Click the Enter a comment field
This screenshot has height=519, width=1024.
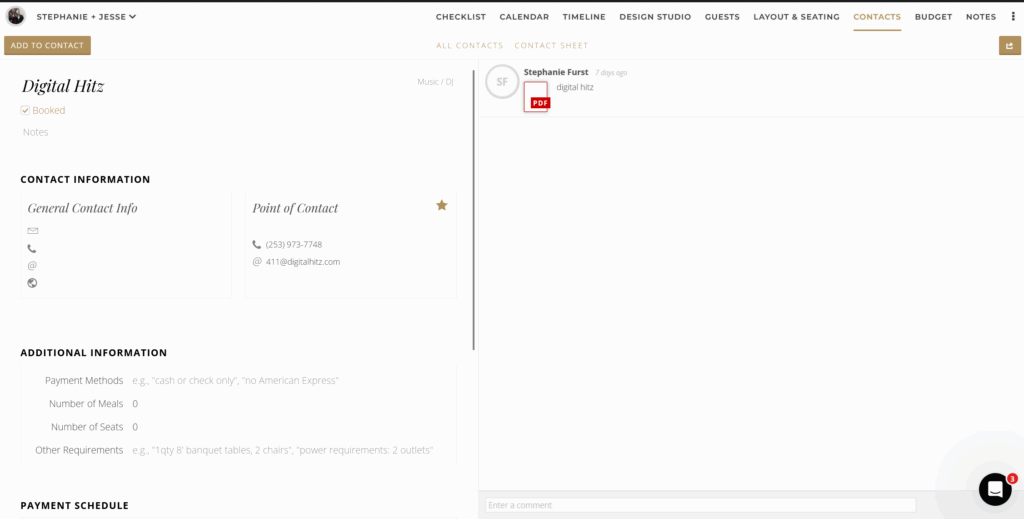point(700,505)
